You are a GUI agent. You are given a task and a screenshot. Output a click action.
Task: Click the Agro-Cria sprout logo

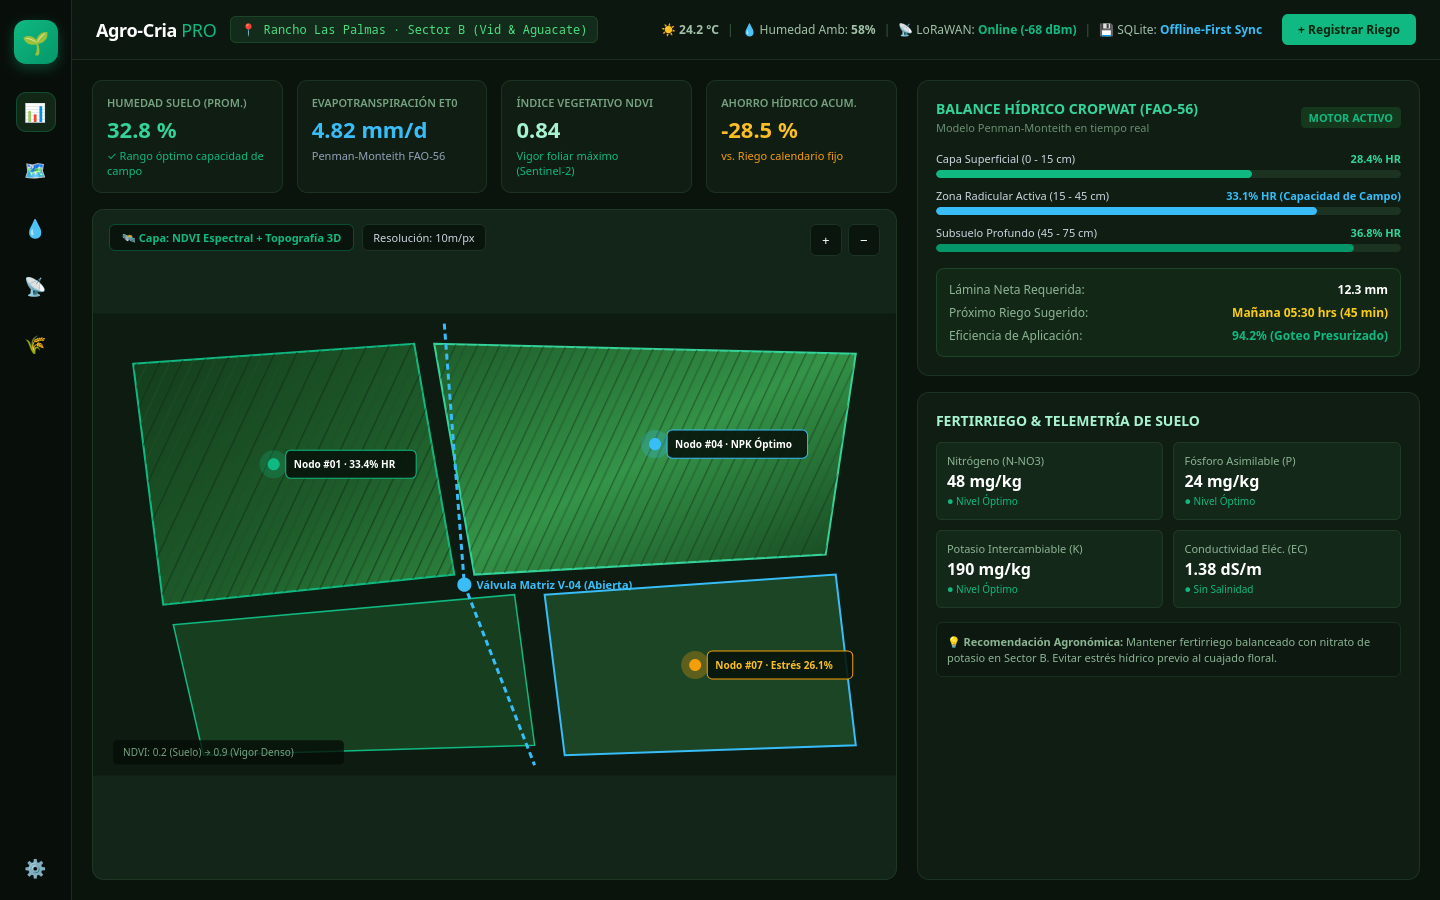[36, 42]
